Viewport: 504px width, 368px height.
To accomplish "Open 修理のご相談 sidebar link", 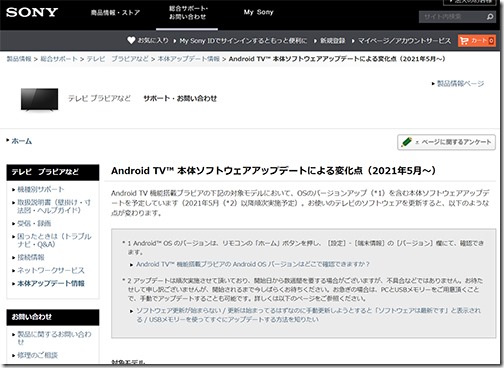I will 37,355.
